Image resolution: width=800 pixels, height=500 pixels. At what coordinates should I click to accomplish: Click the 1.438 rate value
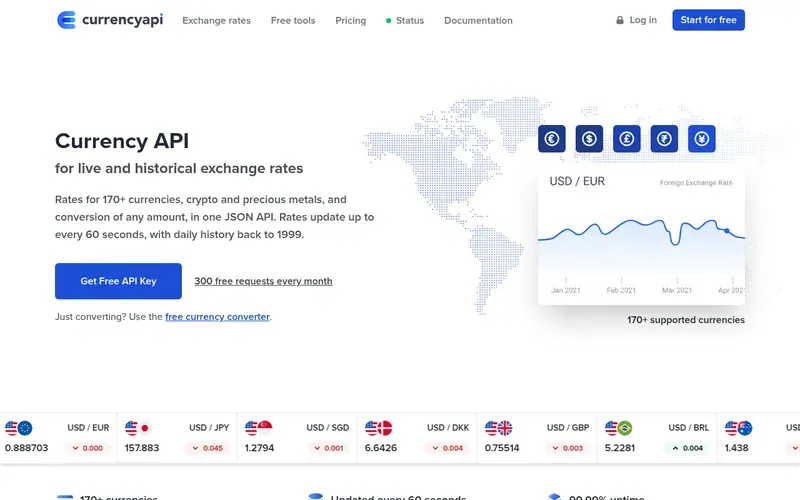(737, 448)
